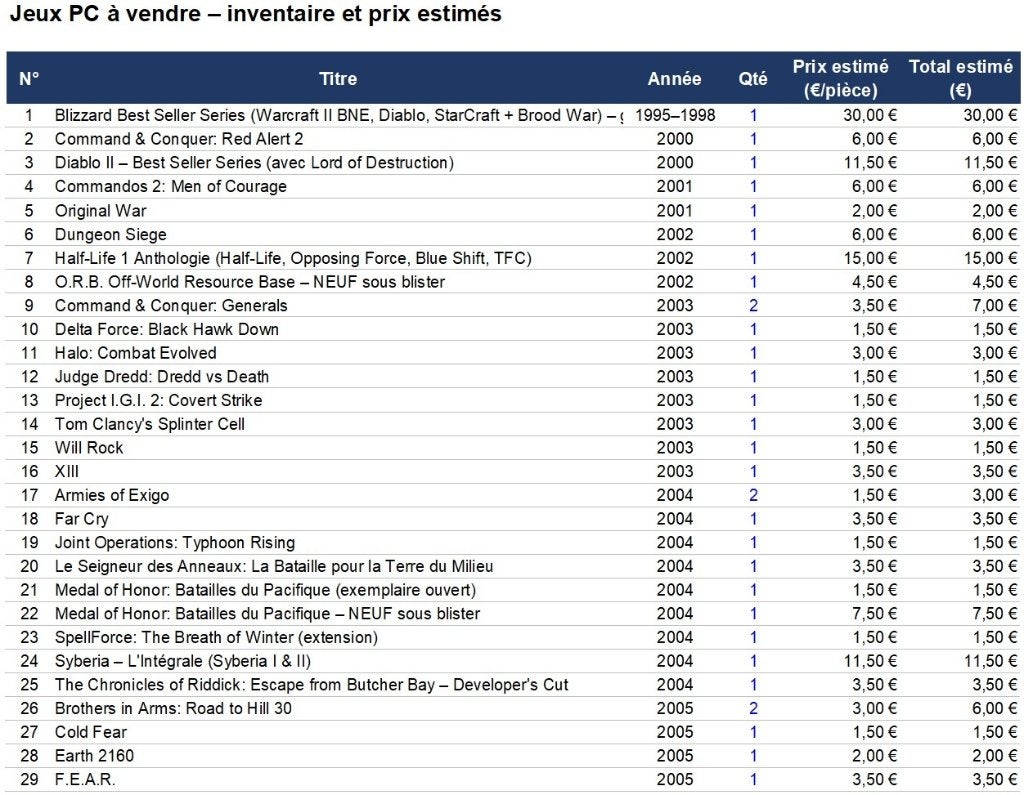Click the "Qté" column header
This screenshot has width=1024, height=795.
(753, 78)
